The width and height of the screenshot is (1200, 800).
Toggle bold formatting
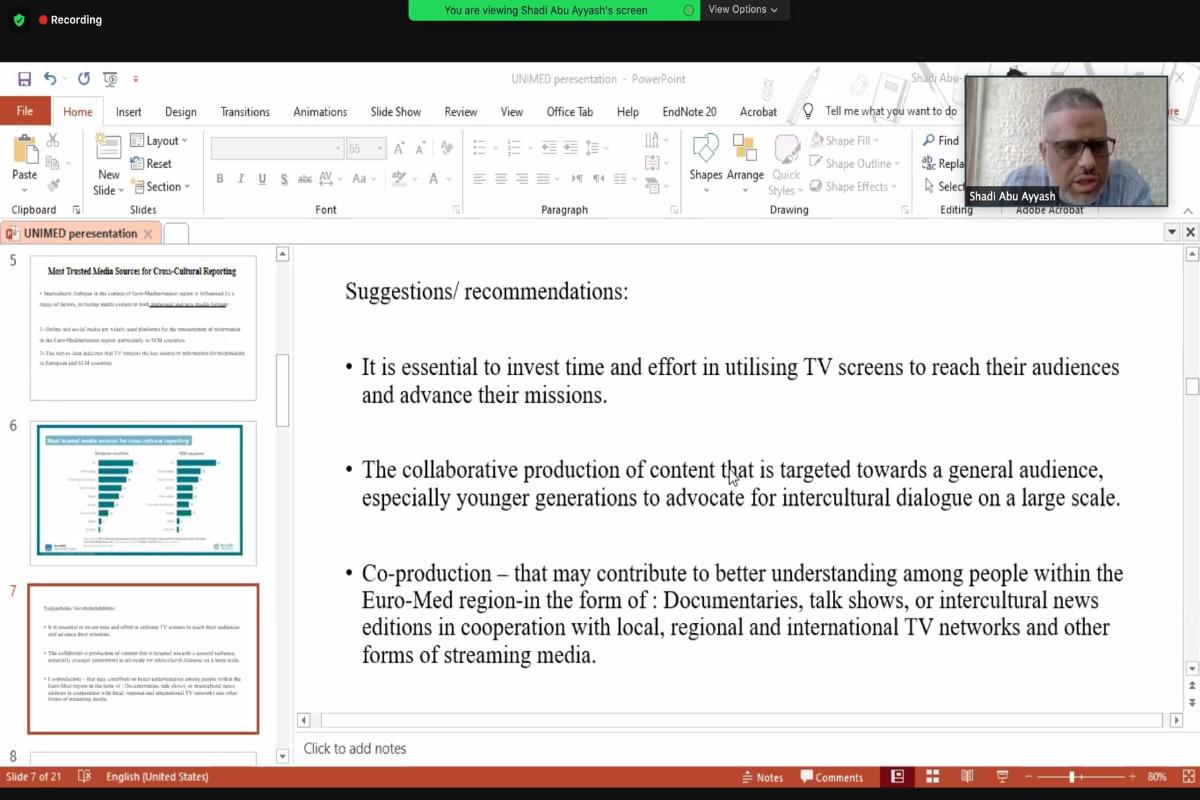point(220,179)
